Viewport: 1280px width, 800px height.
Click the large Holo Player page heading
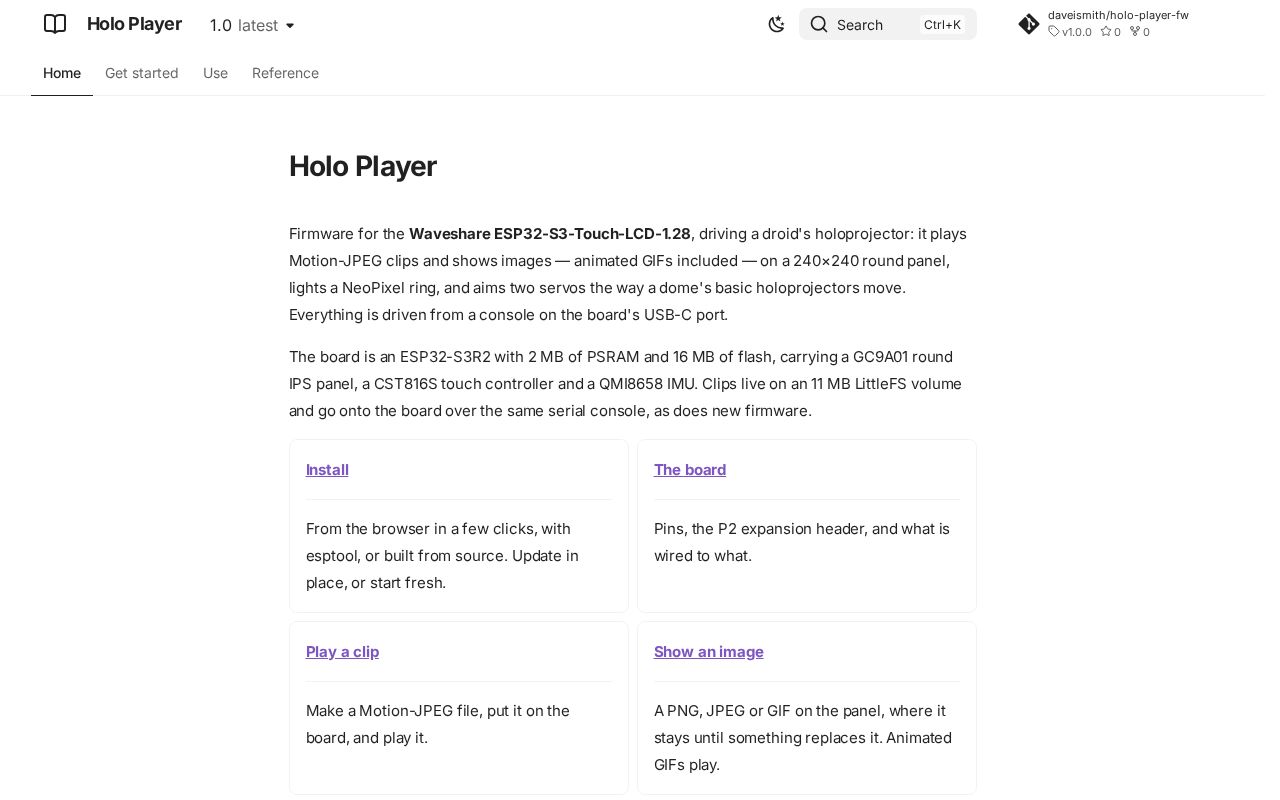[x=363, y=166]
